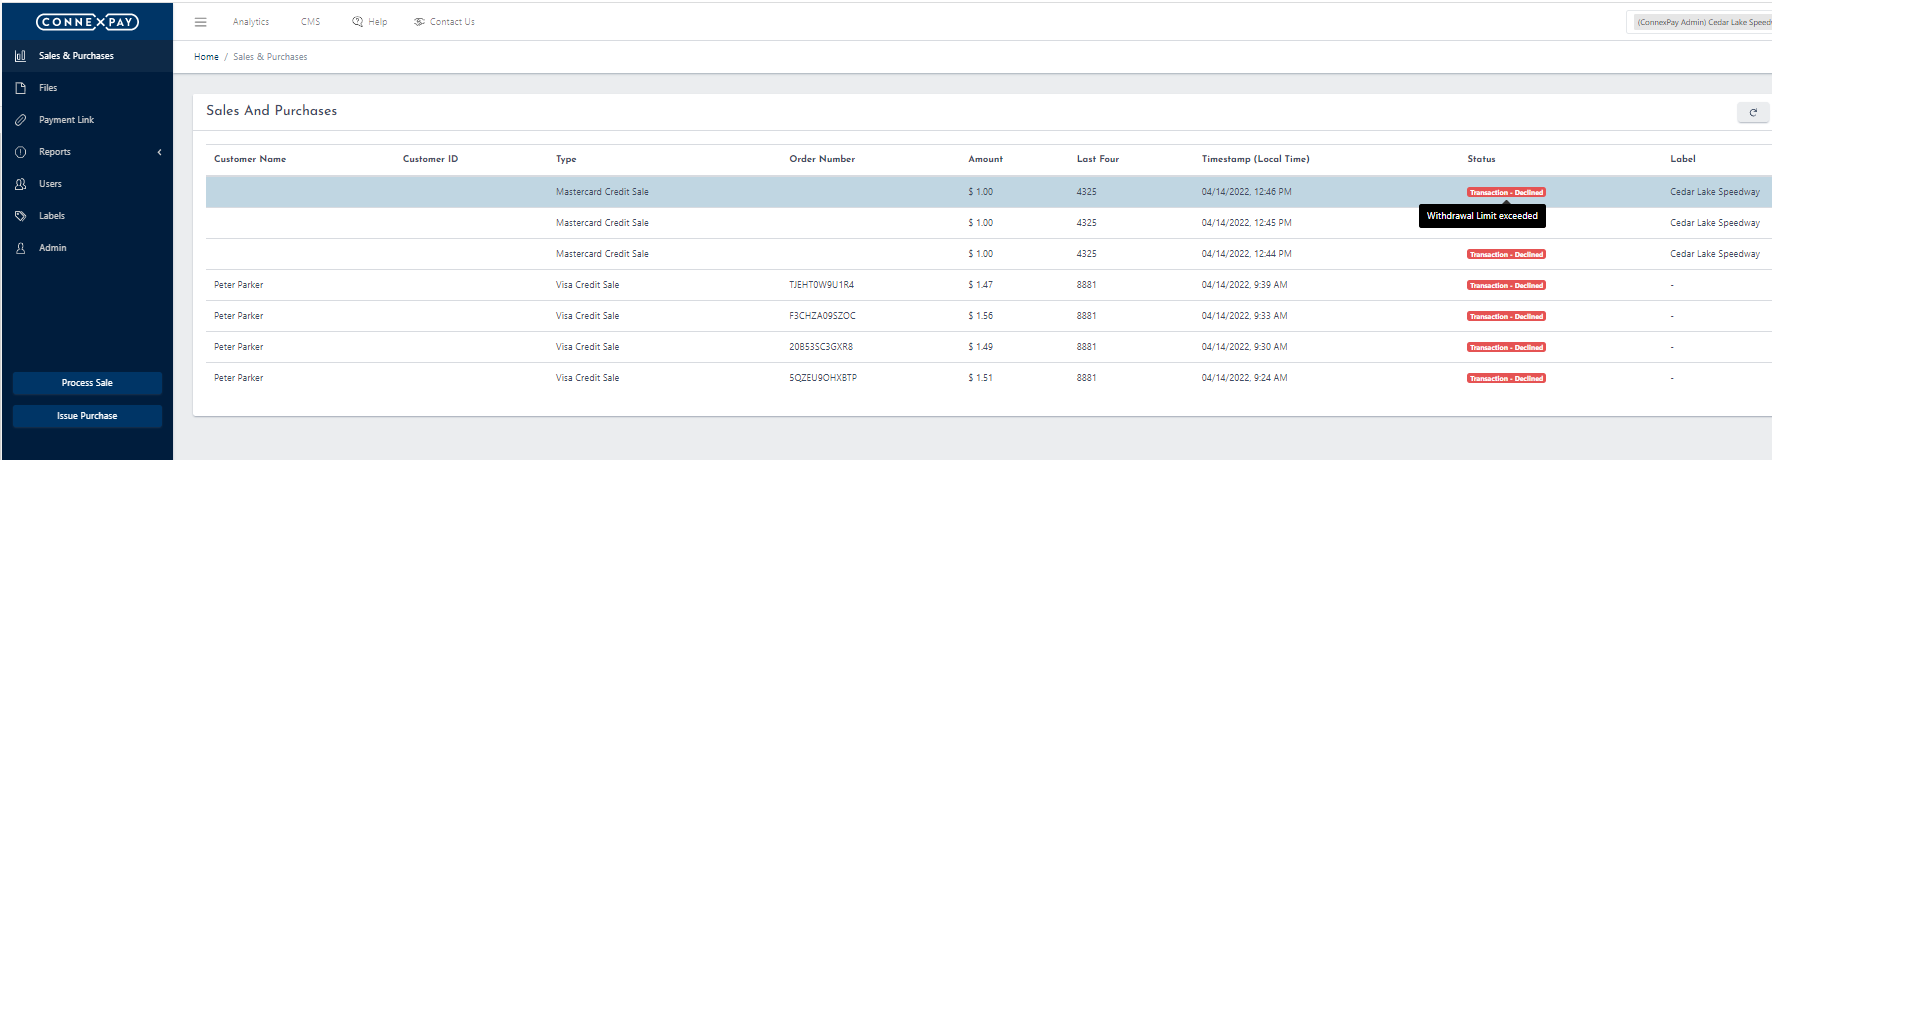The height and width of the screenshot is (1024, 1906).
Task: Click last four 8881 in 9:30 AM row
Action: (x=1086, y=347)
